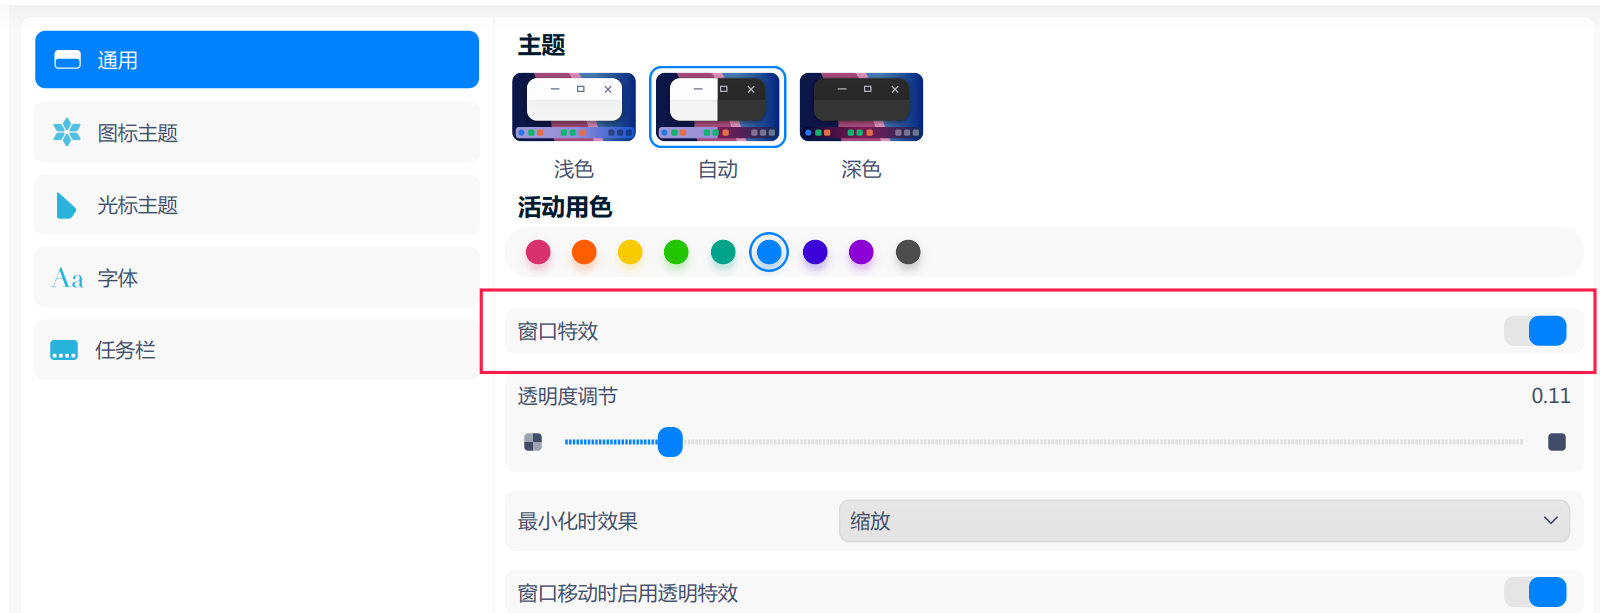Select the green accent color swatch

tap(676, 252)
